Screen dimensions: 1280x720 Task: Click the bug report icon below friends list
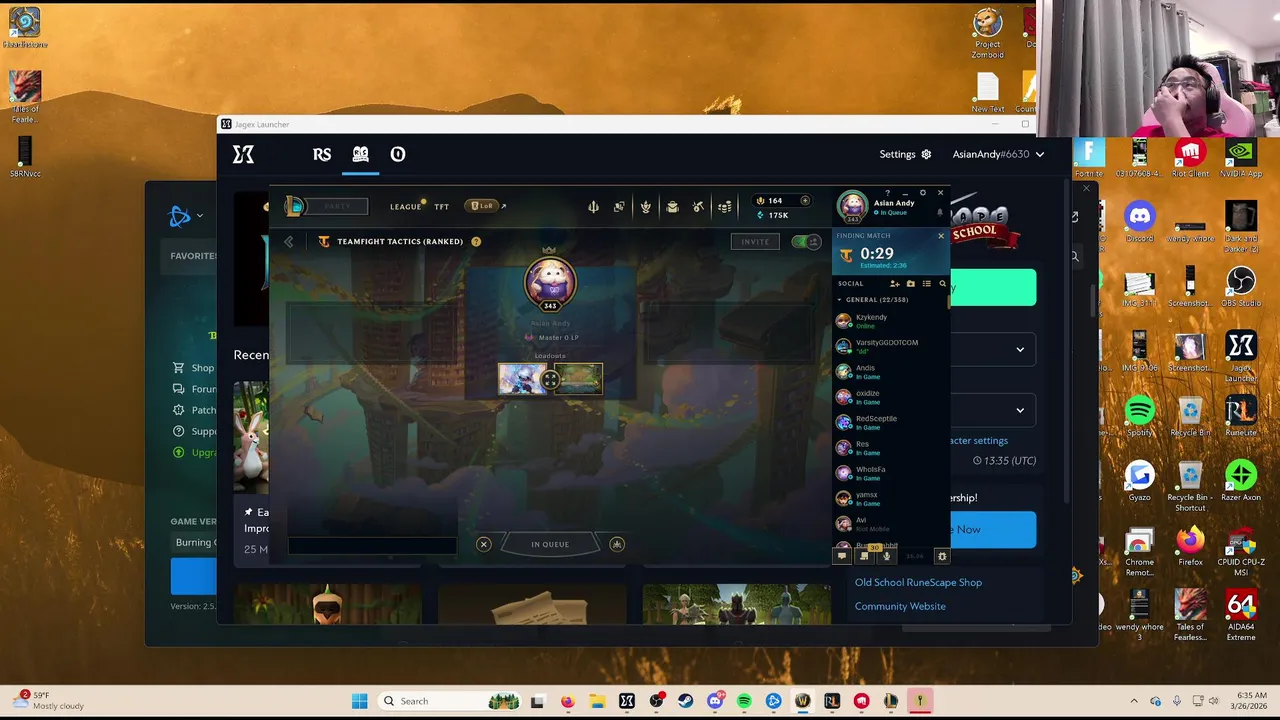pyautogui.click(x=942, y=556)
